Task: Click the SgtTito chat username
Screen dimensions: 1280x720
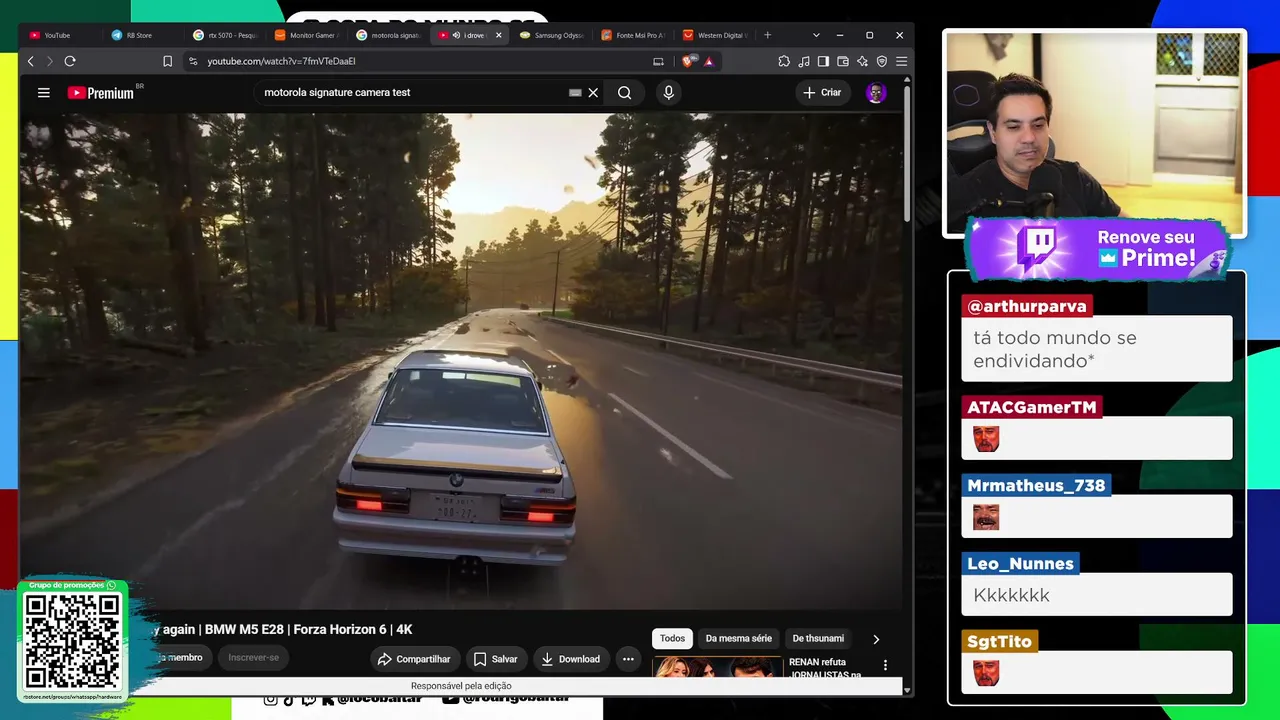Action: (999, 641)
